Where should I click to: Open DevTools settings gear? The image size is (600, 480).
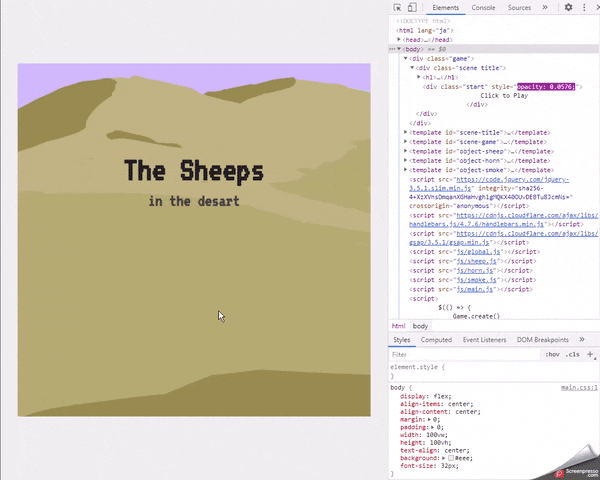click(x=569, y=7)
